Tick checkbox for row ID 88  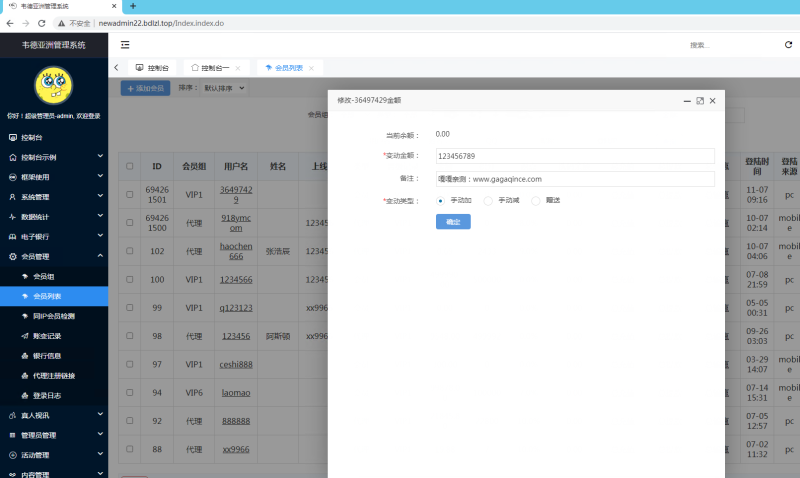pos(130,449)
